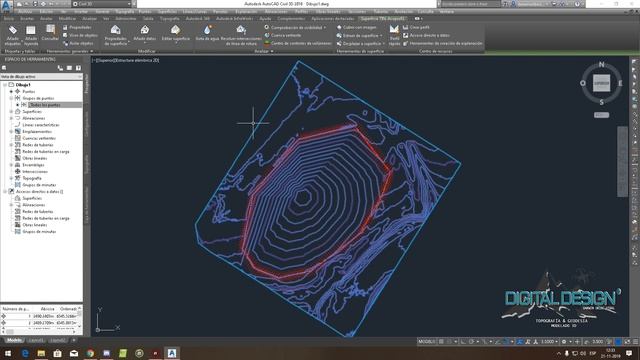Expand the Herramientas generales panel
The height and width of the screenshot is (360, 640).
[70, 51]
